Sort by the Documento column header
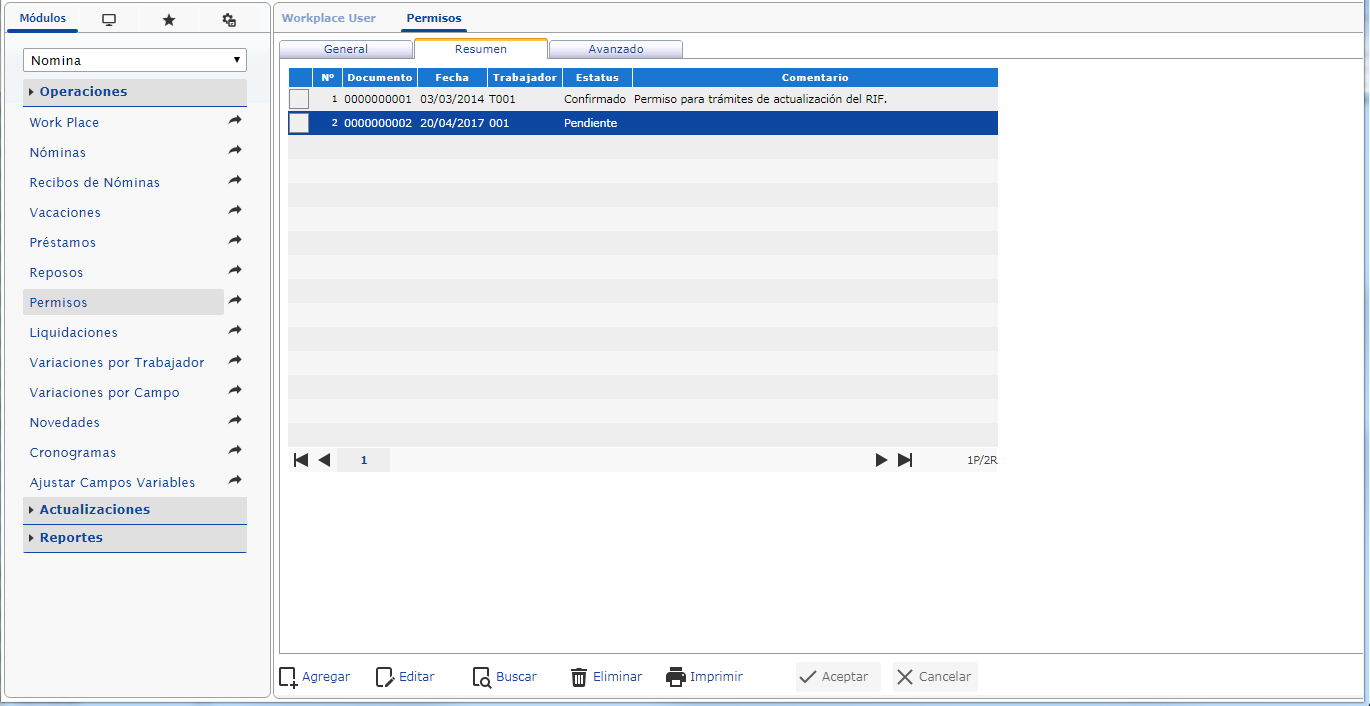 [x=380, y=77]
